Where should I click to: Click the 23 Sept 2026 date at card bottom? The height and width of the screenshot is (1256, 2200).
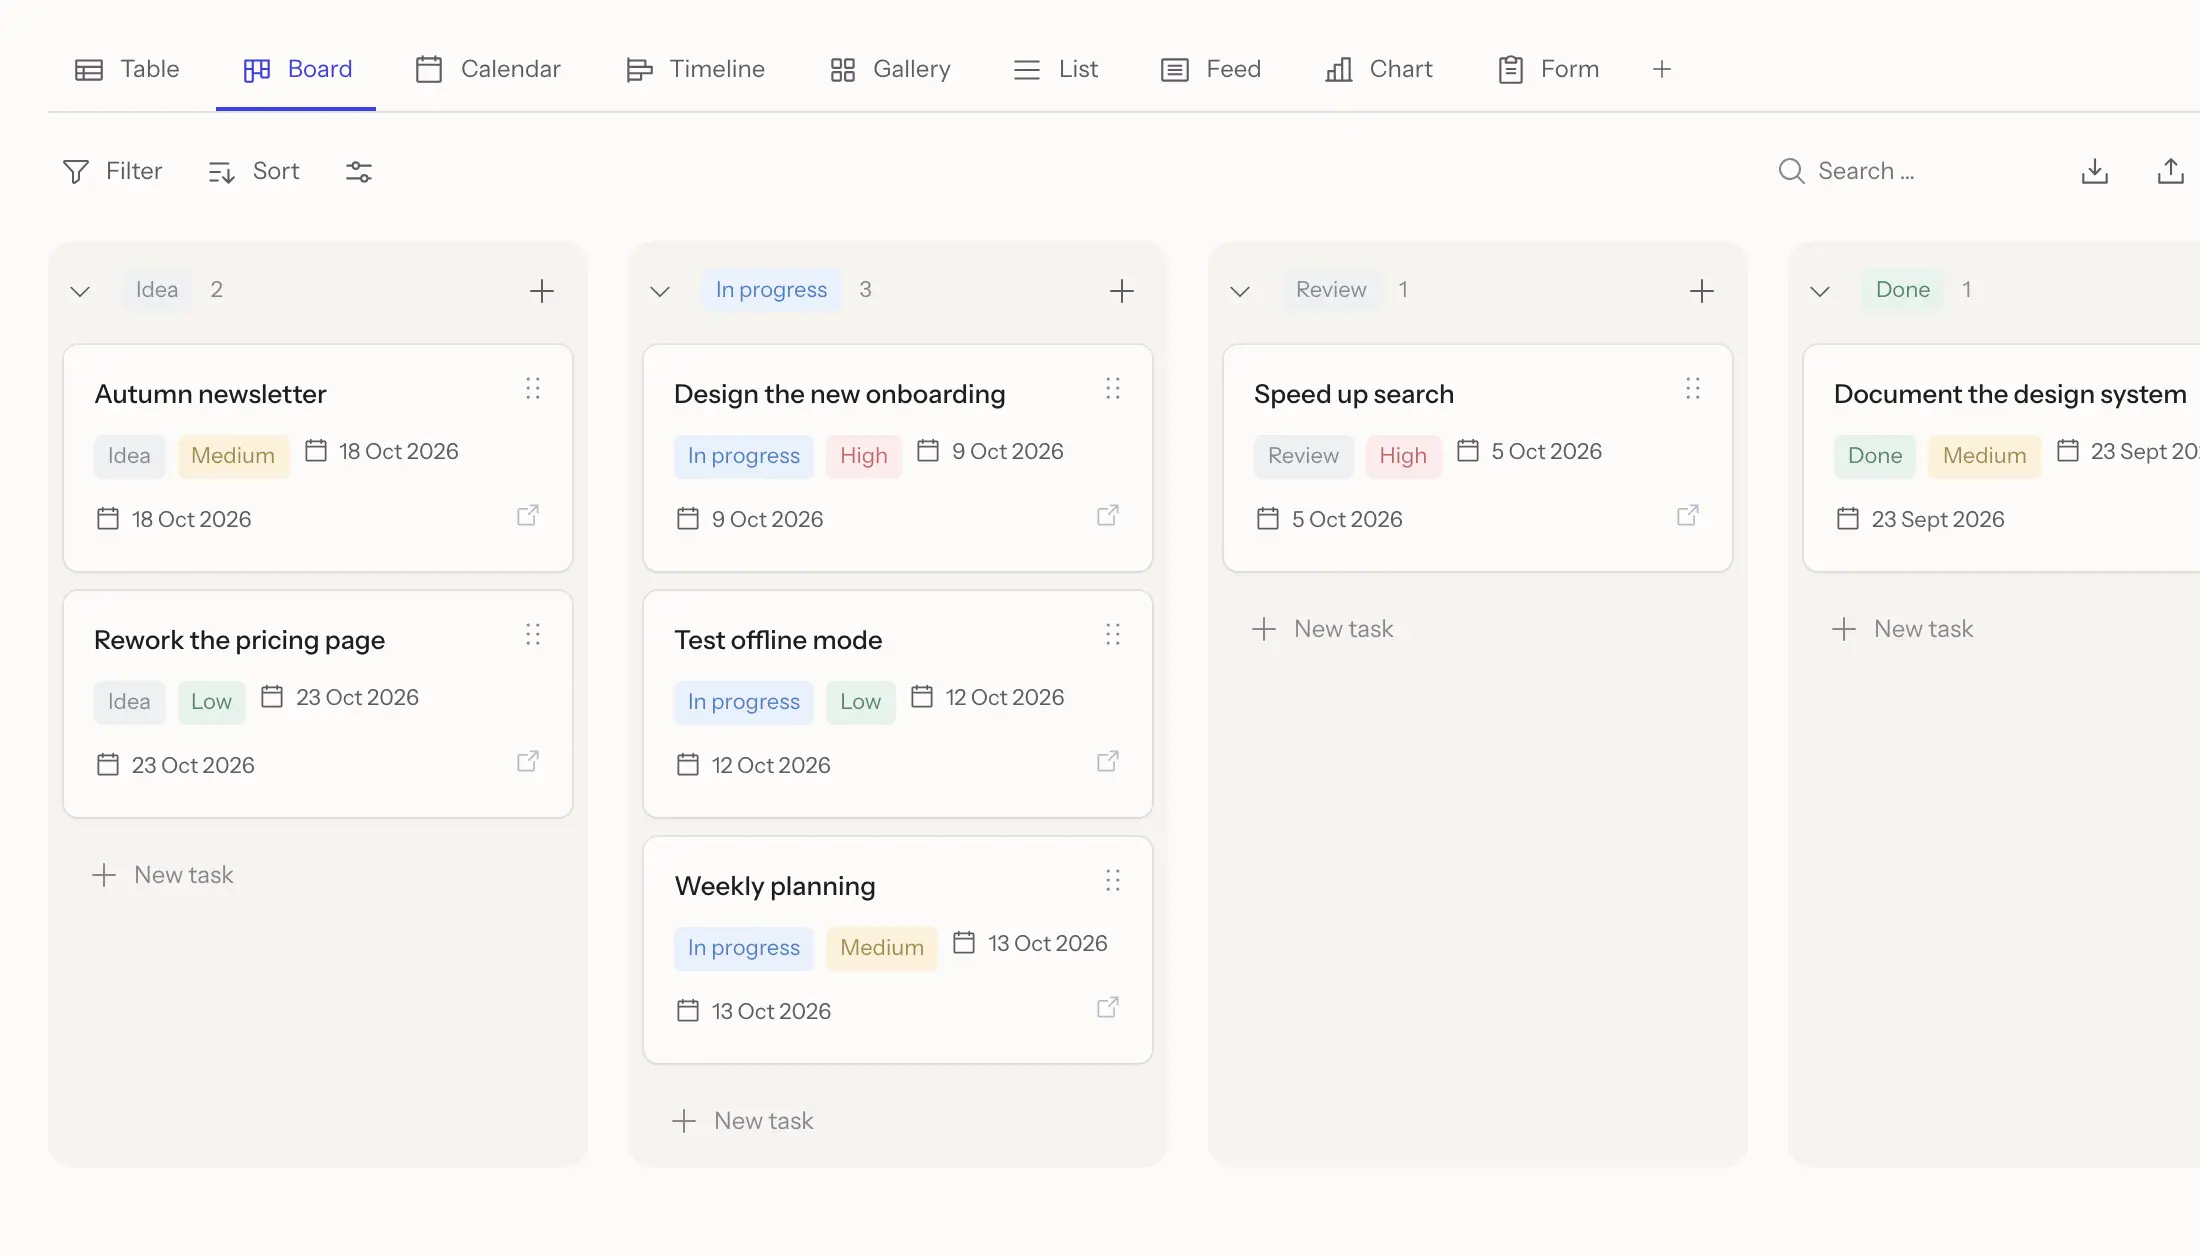(1921, 519)
